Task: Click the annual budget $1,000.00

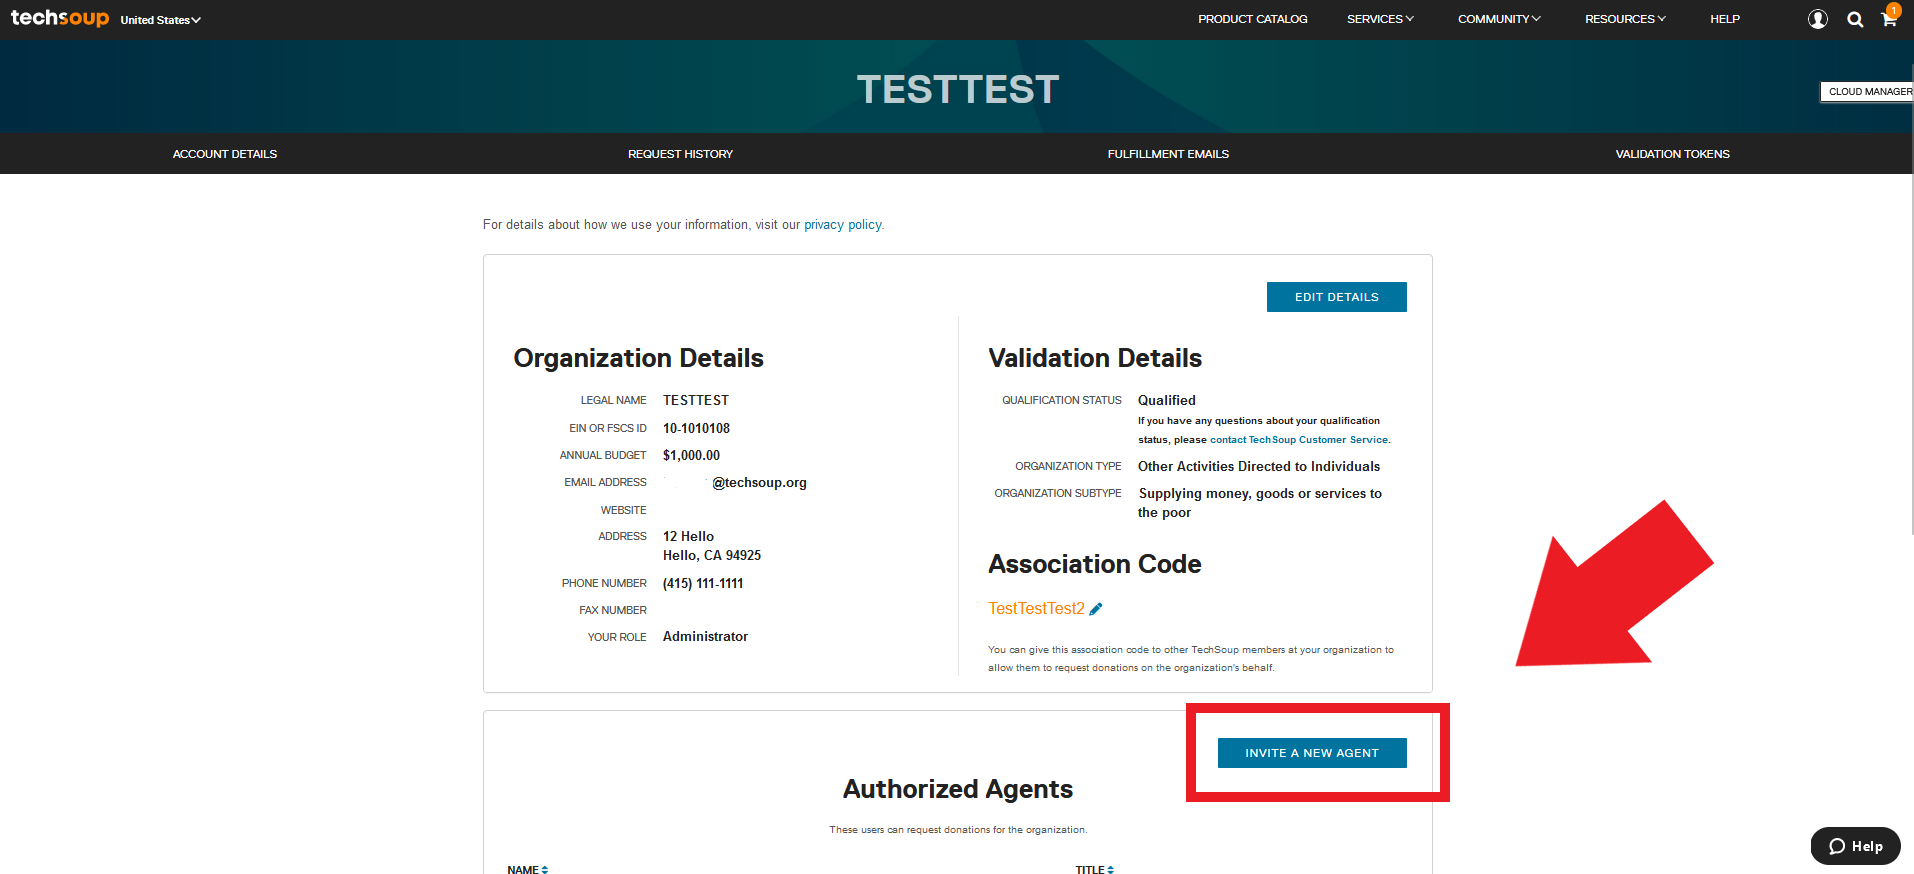Action: pyautogui.click(x=691, y=455)
